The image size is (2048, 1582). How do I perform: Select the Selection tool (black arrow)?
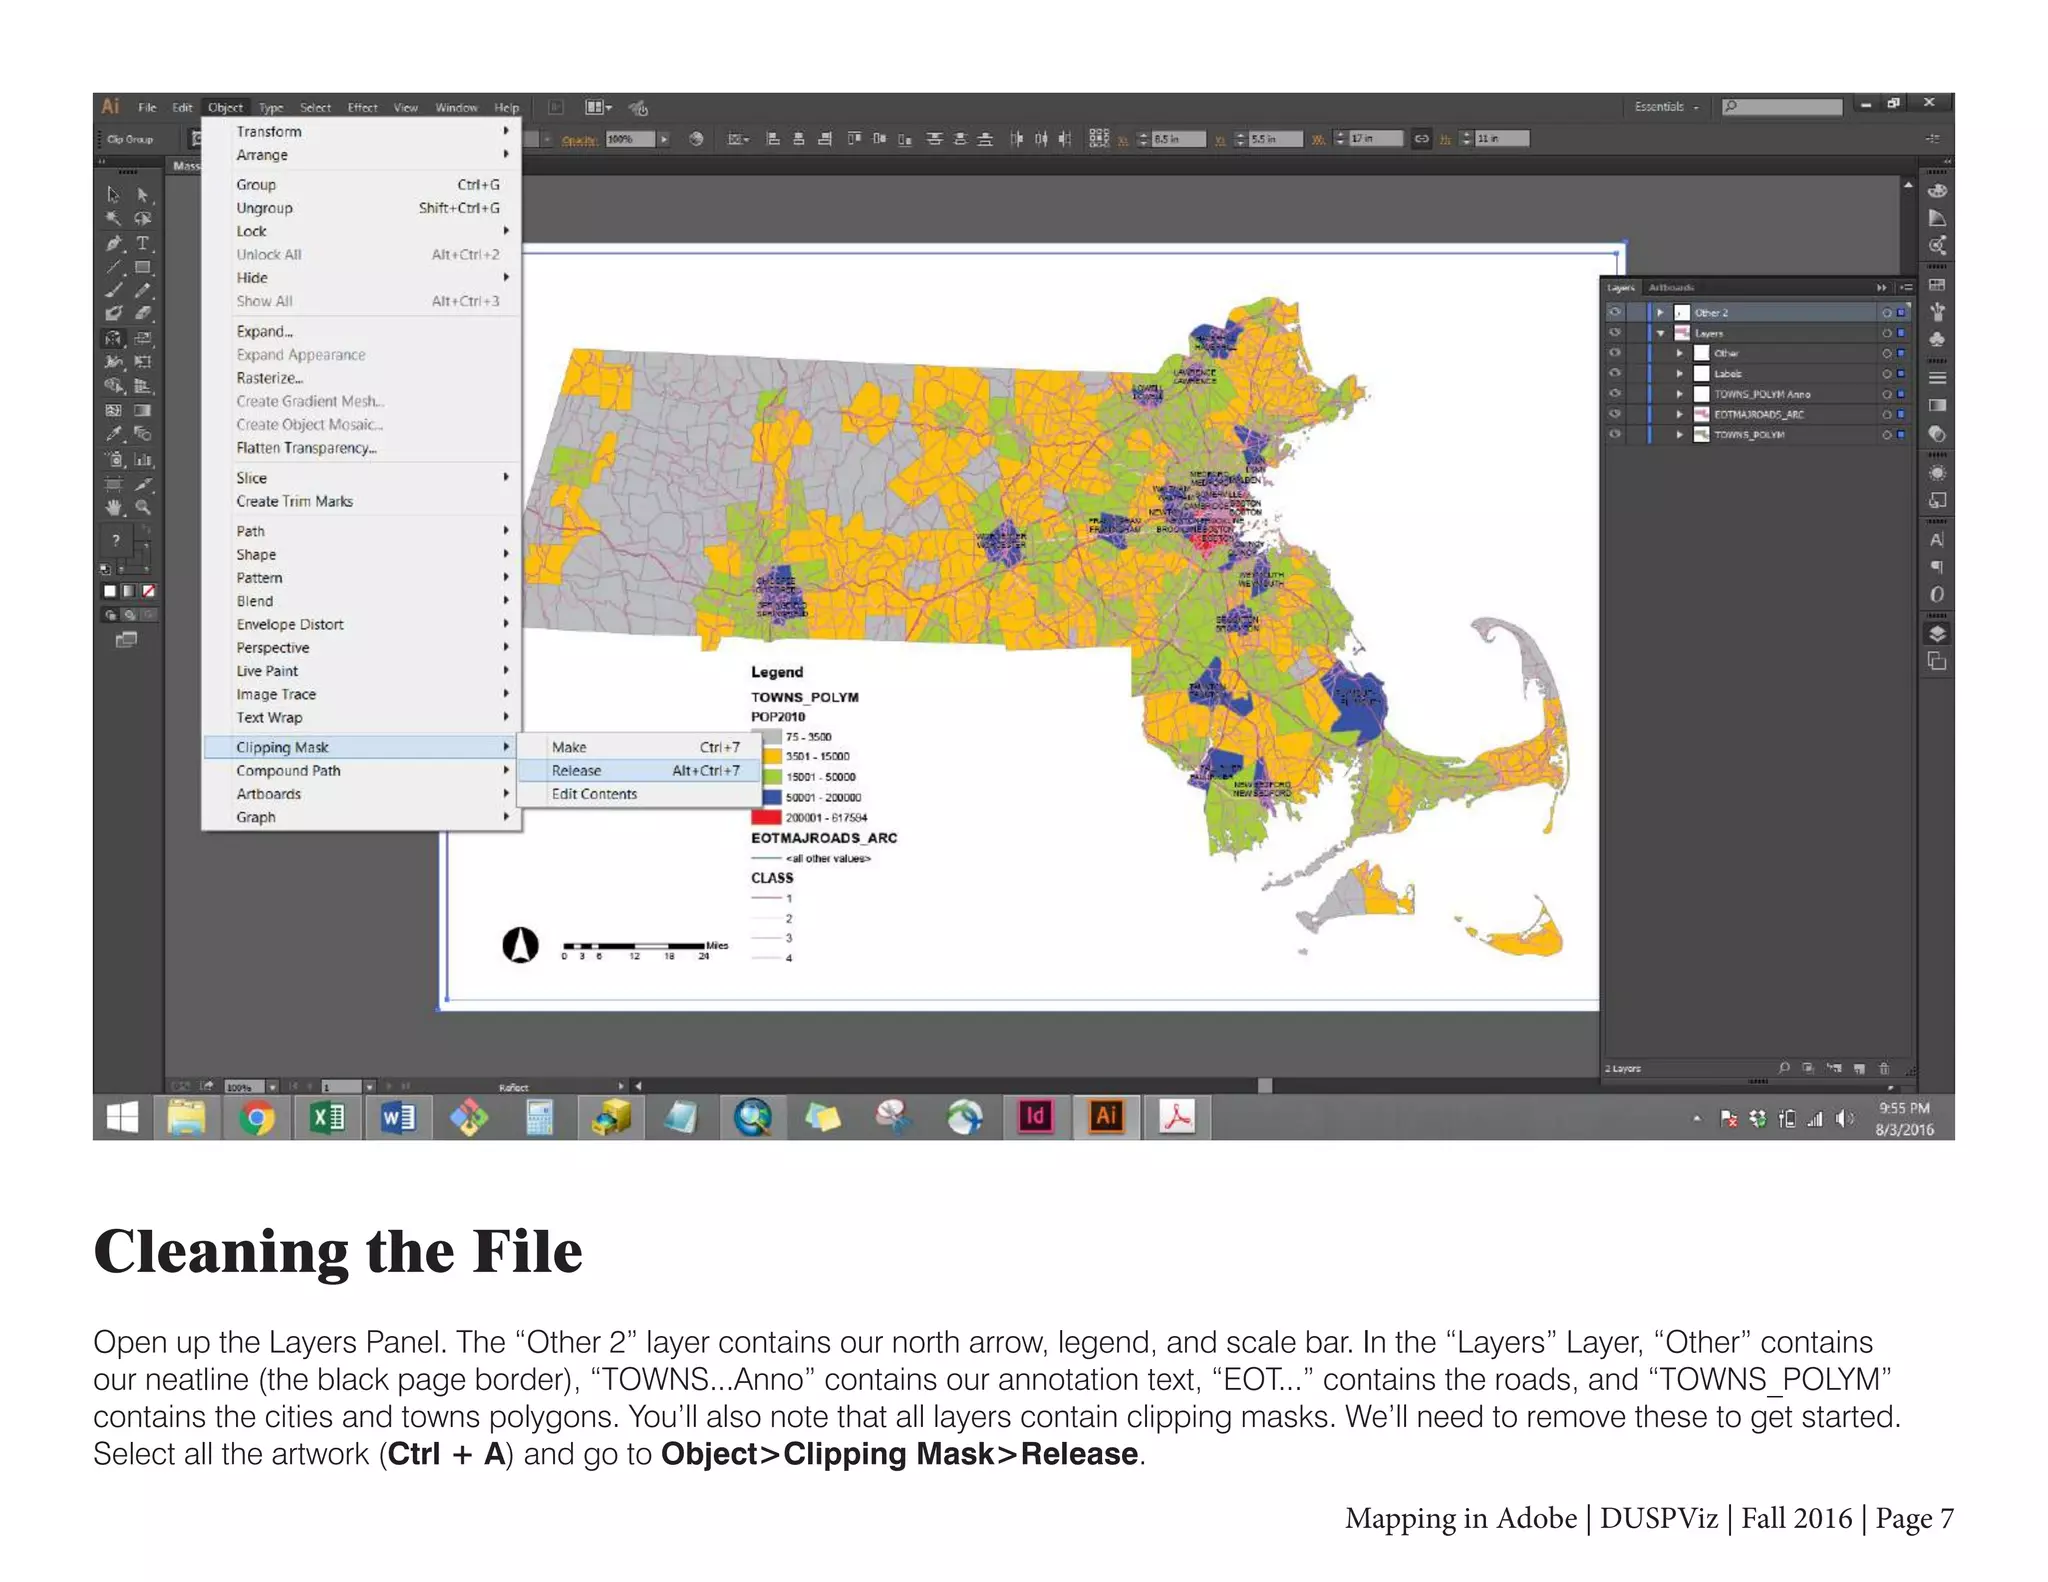(114, 194)
